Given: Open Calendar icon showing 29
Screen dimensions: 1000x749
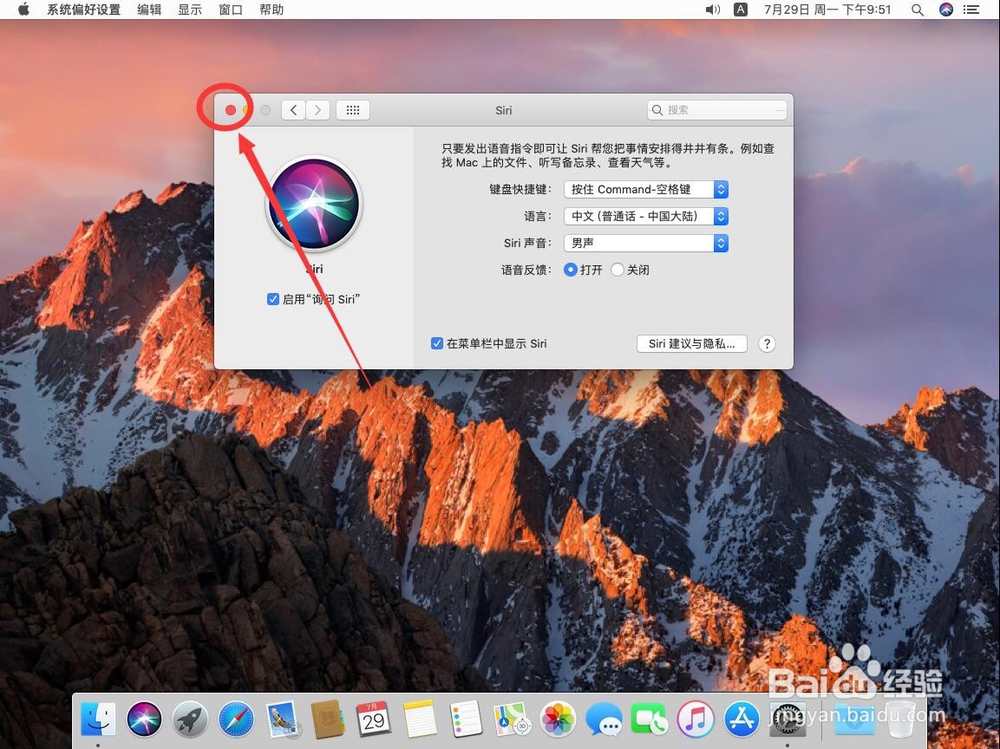Looking at the screenshot, I should (x=374, y=719).
